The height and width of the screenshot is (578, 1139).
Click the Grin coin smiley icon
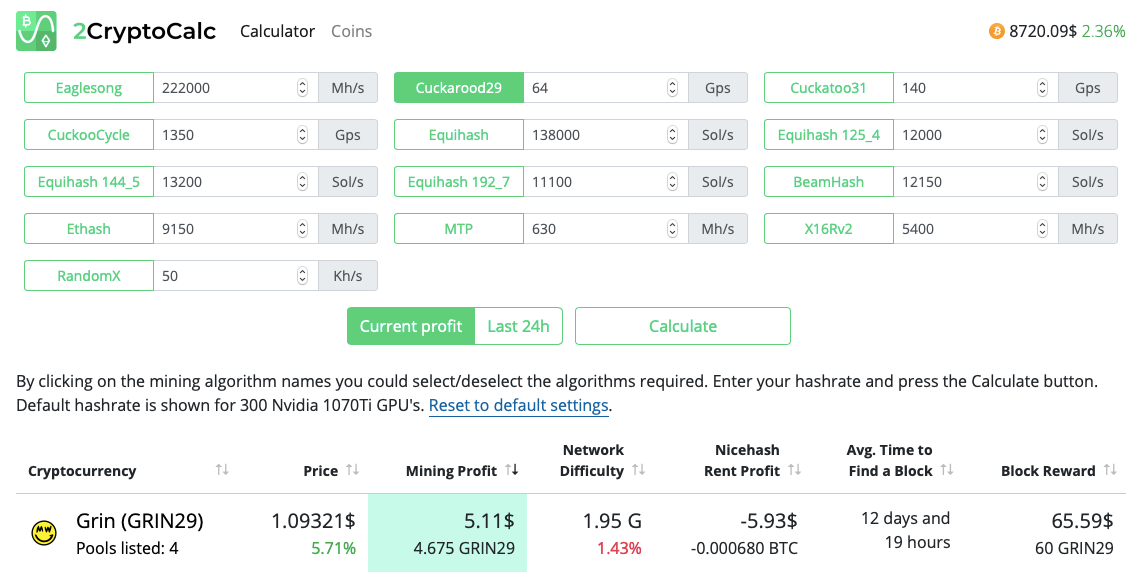[44, 533]
